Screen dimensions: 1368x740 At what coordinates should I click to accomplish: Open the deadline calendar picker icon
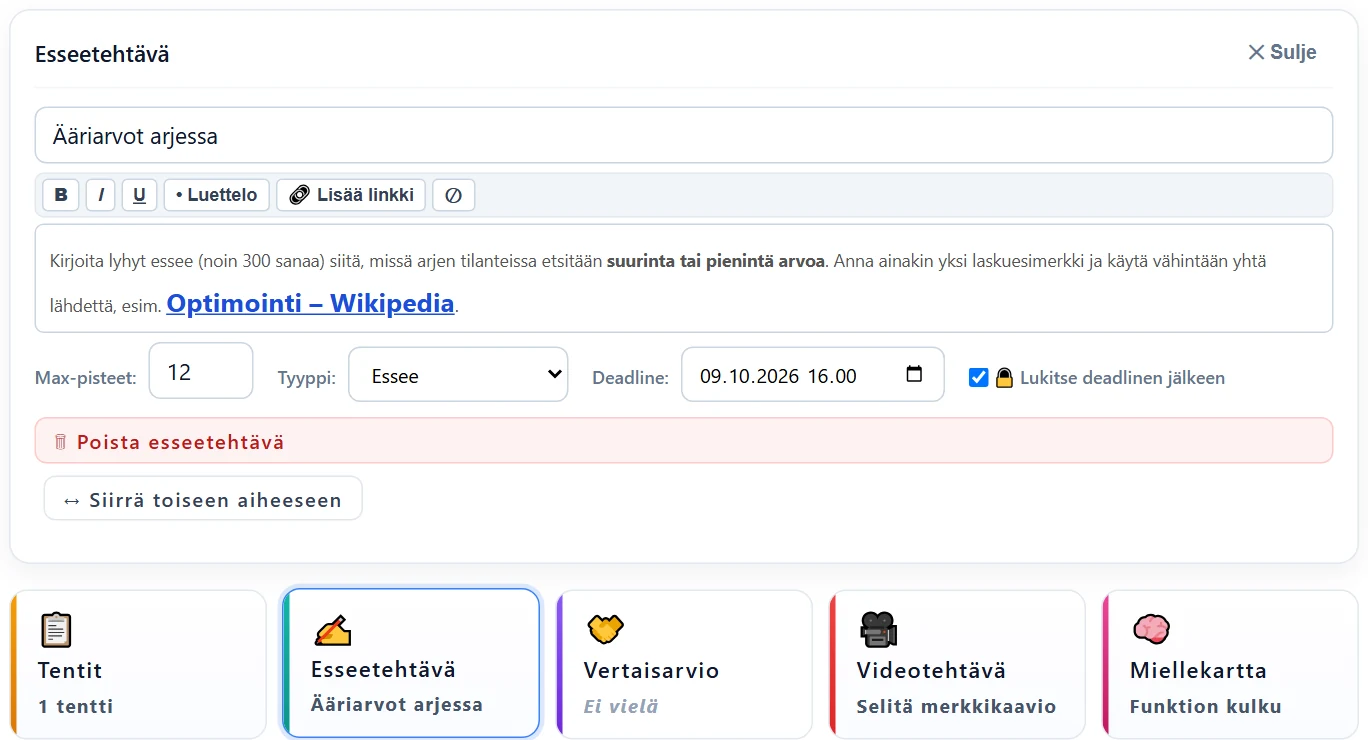pos(914,375)
